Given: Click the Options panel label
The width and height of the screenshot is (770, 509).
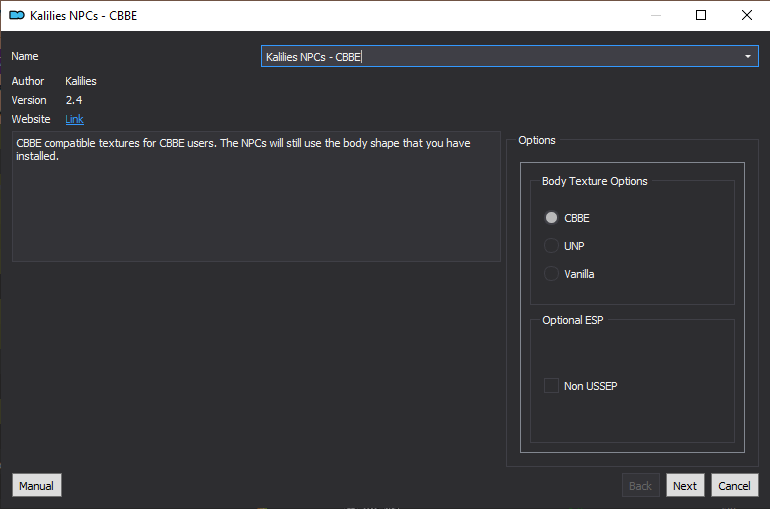Looking at the screenshot, I should 537,140.
